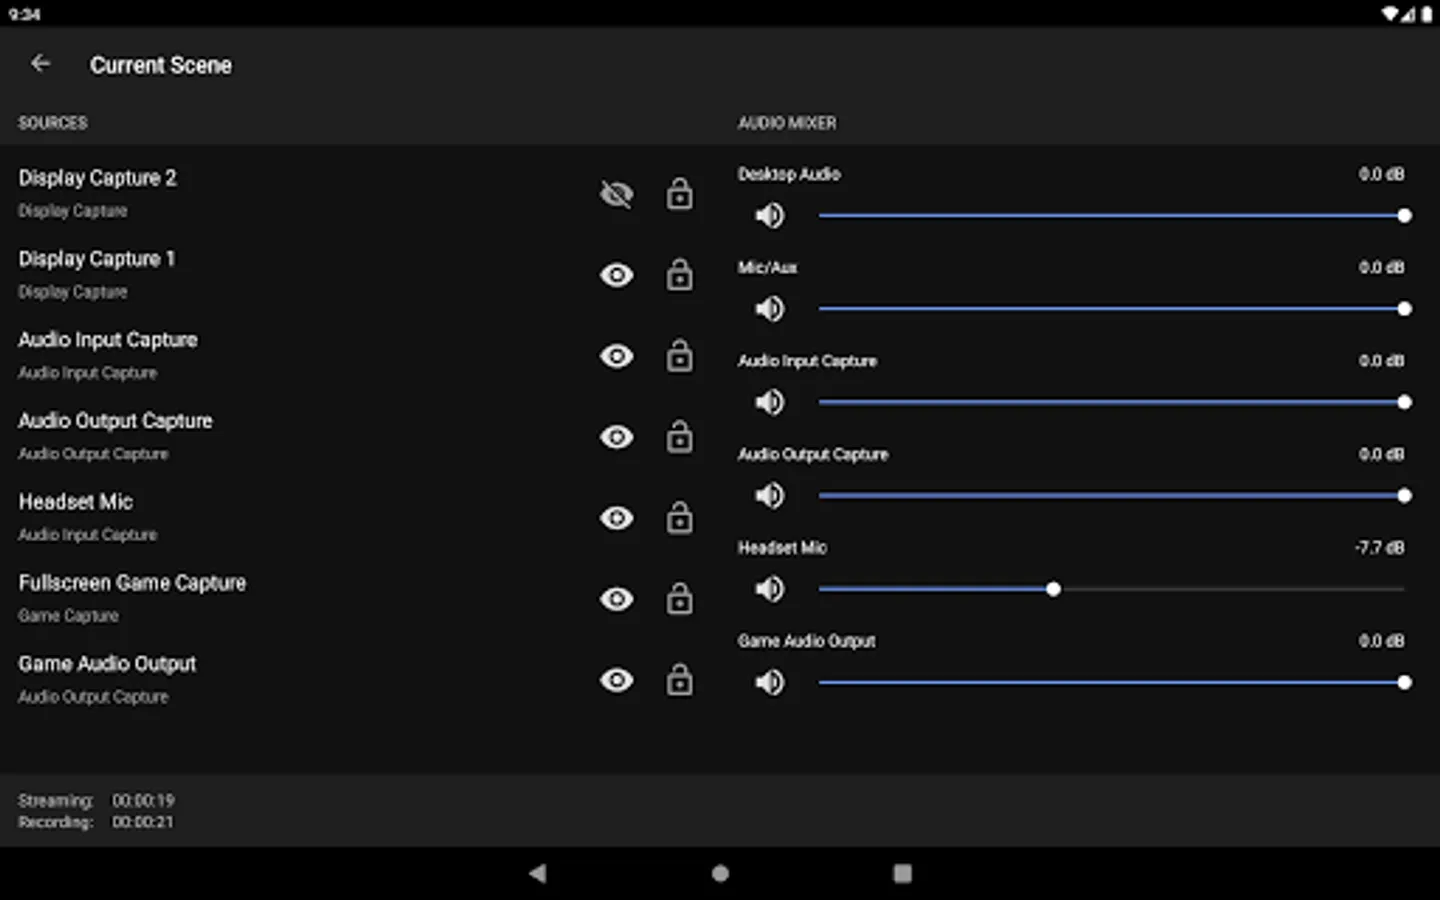Lock the Audio Input Capture source
This screenshot has height=900, width=1440.
(680, 355)
